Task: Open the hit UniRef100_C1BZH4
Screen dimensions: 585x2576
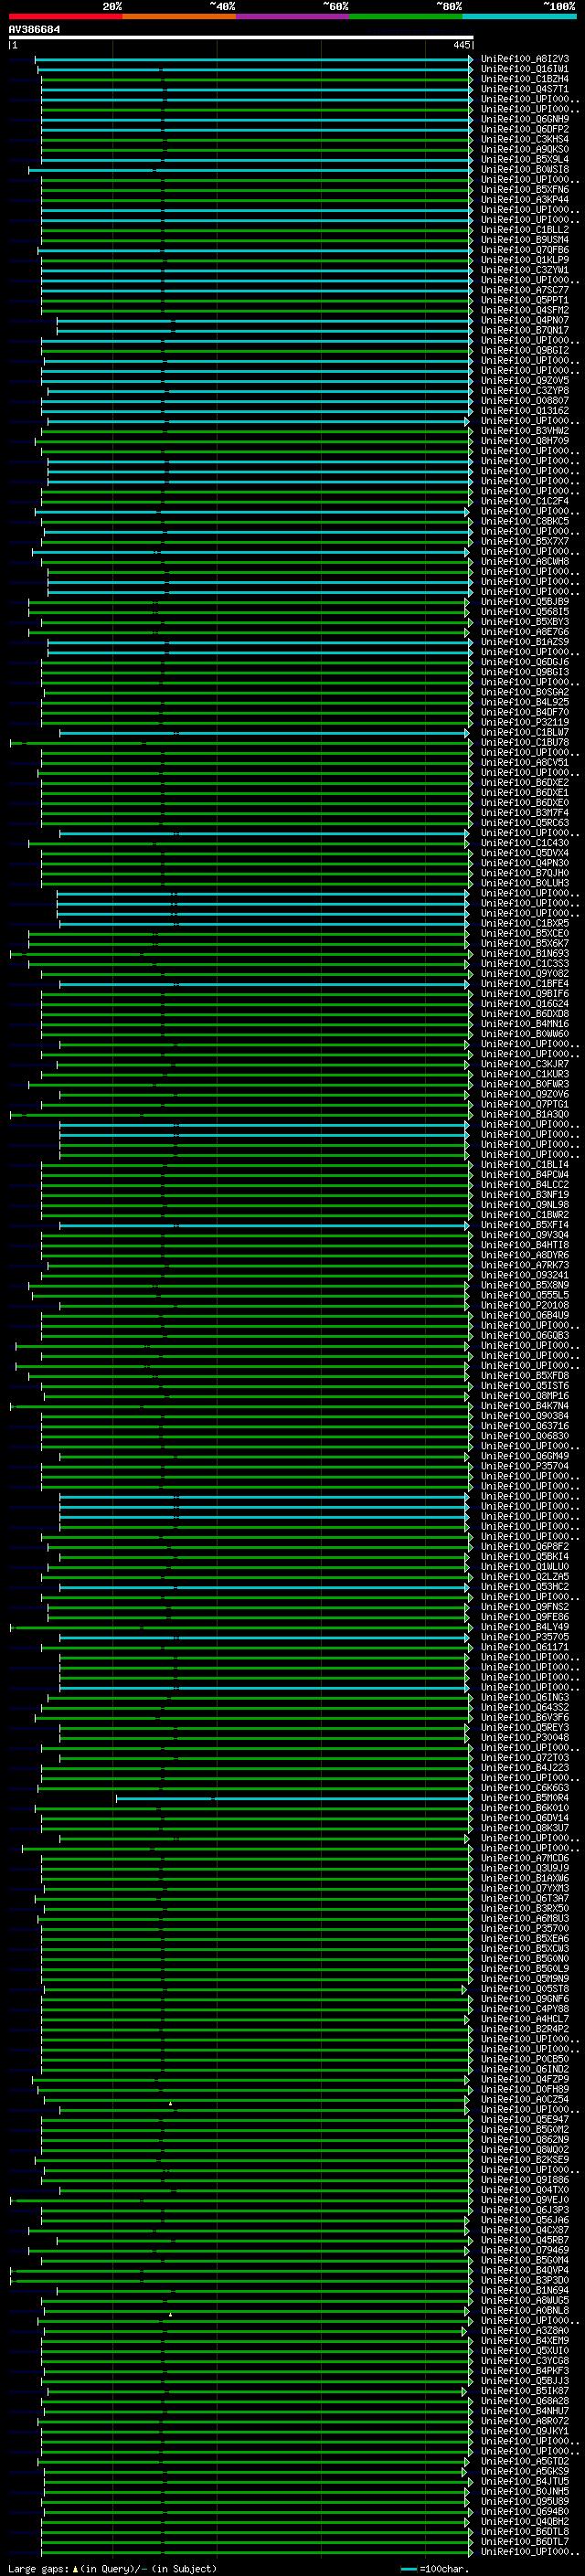Action: (525, 79)
